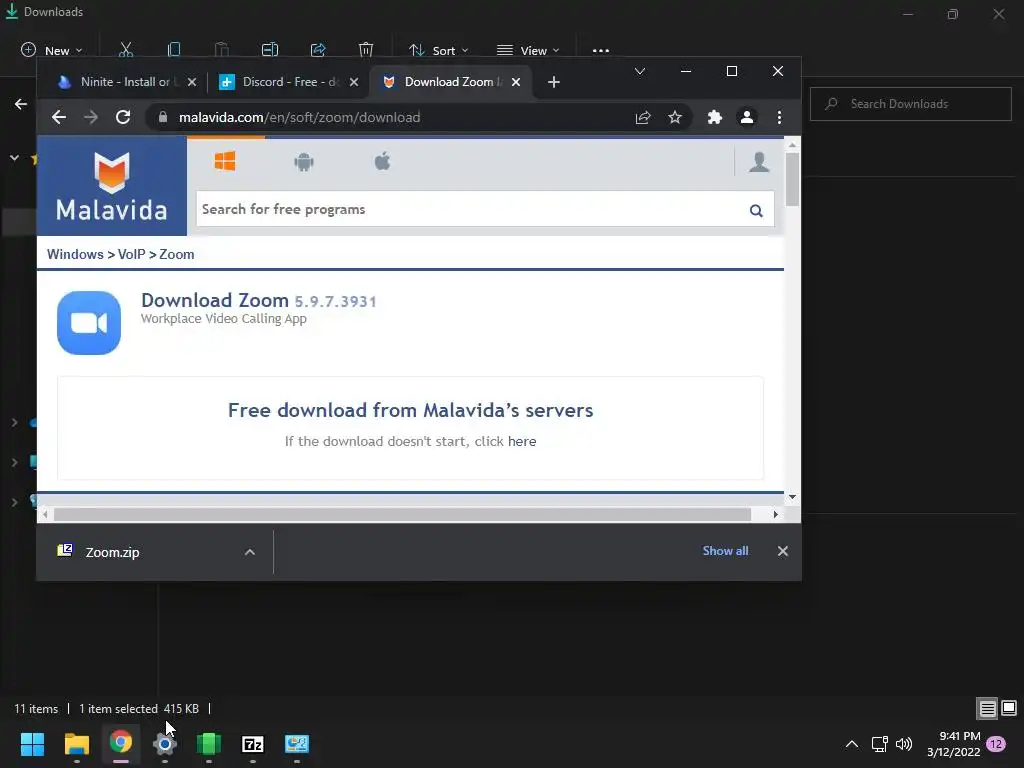Click VoIP breadcrumb link
The height and width of the screenshot is (768, 1024).
click(131, 255)
